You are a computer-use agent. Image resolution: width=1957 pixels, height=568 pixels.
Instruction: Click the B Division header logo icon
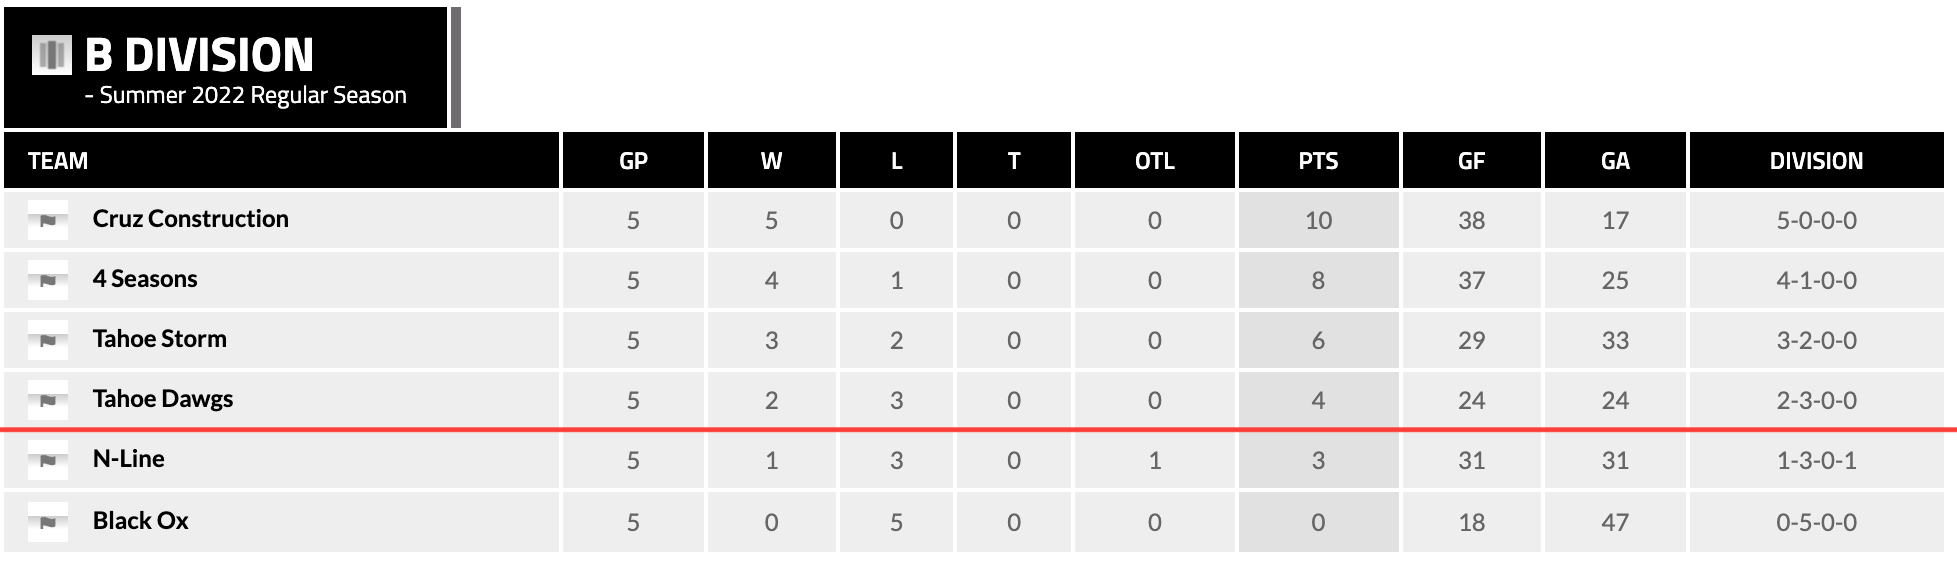click(52, 55)
